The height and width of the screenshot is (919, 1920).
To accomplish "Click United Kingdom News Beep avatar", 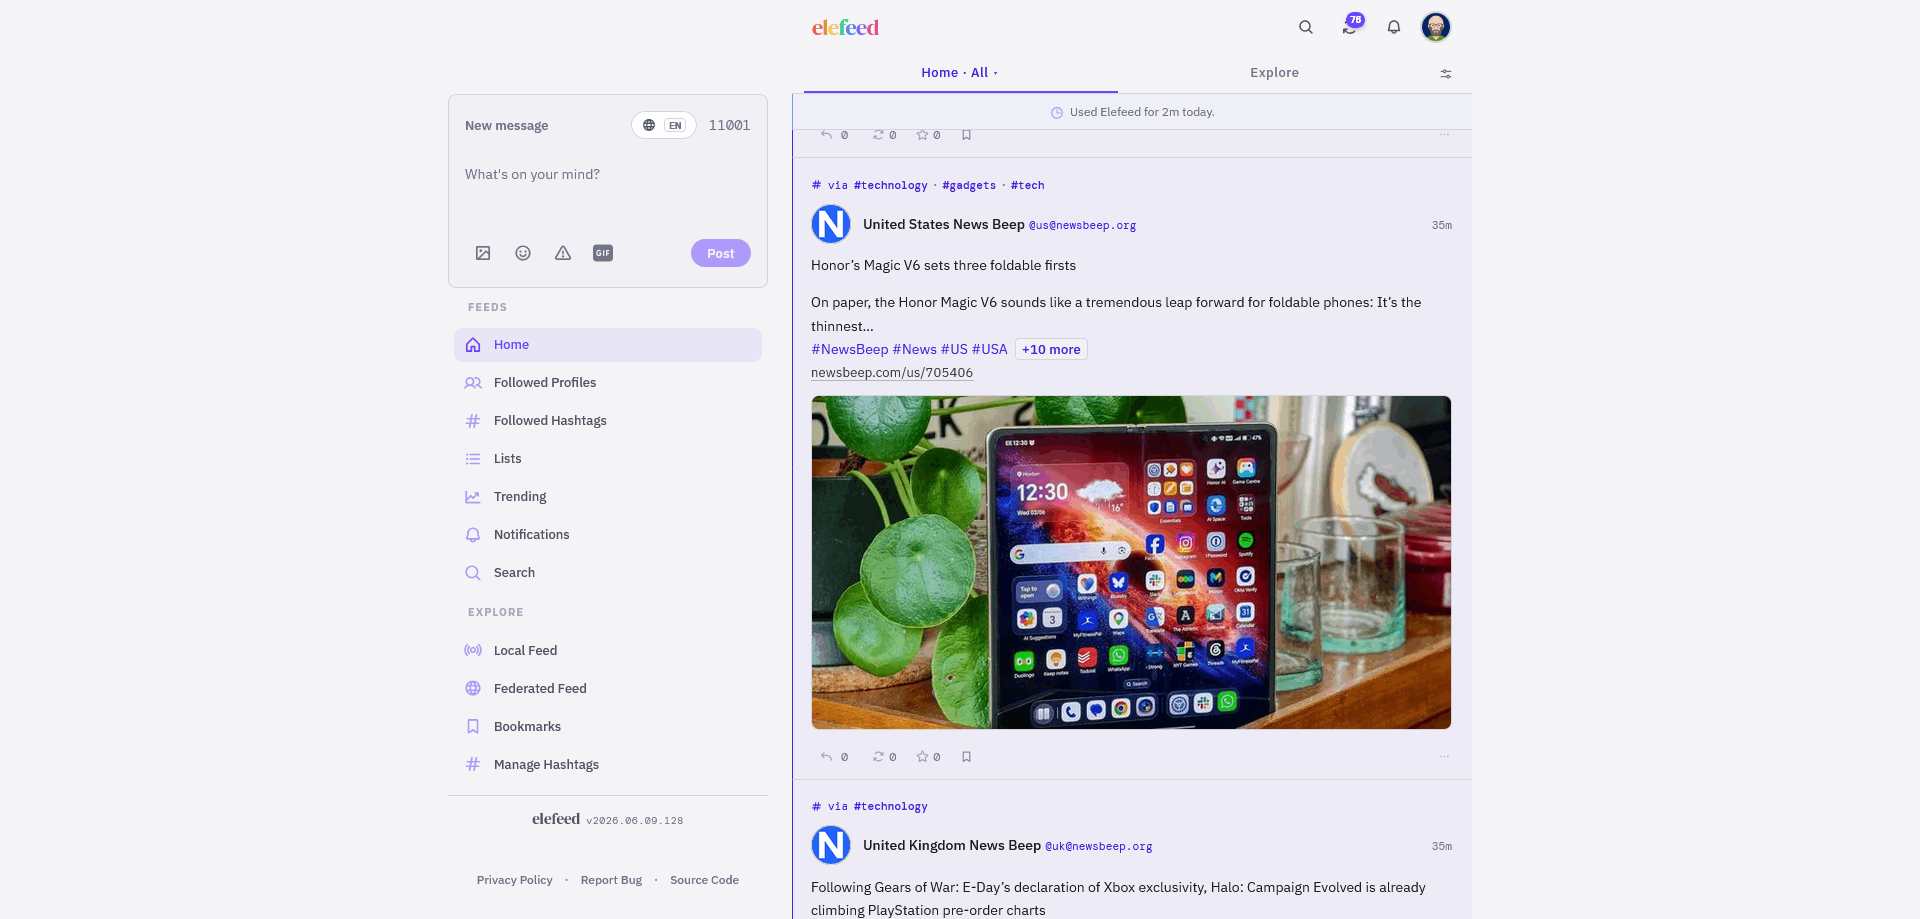I will [x=831, y=845].
